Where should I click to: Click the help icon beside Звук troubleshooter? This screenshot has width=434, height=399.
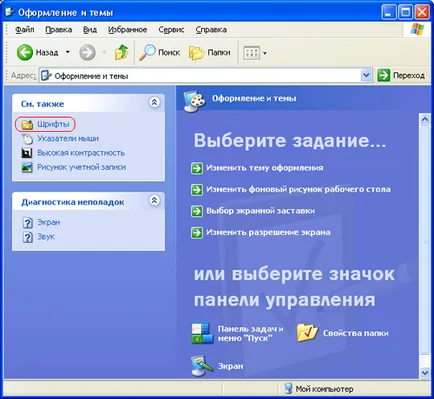tap(27, 237)
